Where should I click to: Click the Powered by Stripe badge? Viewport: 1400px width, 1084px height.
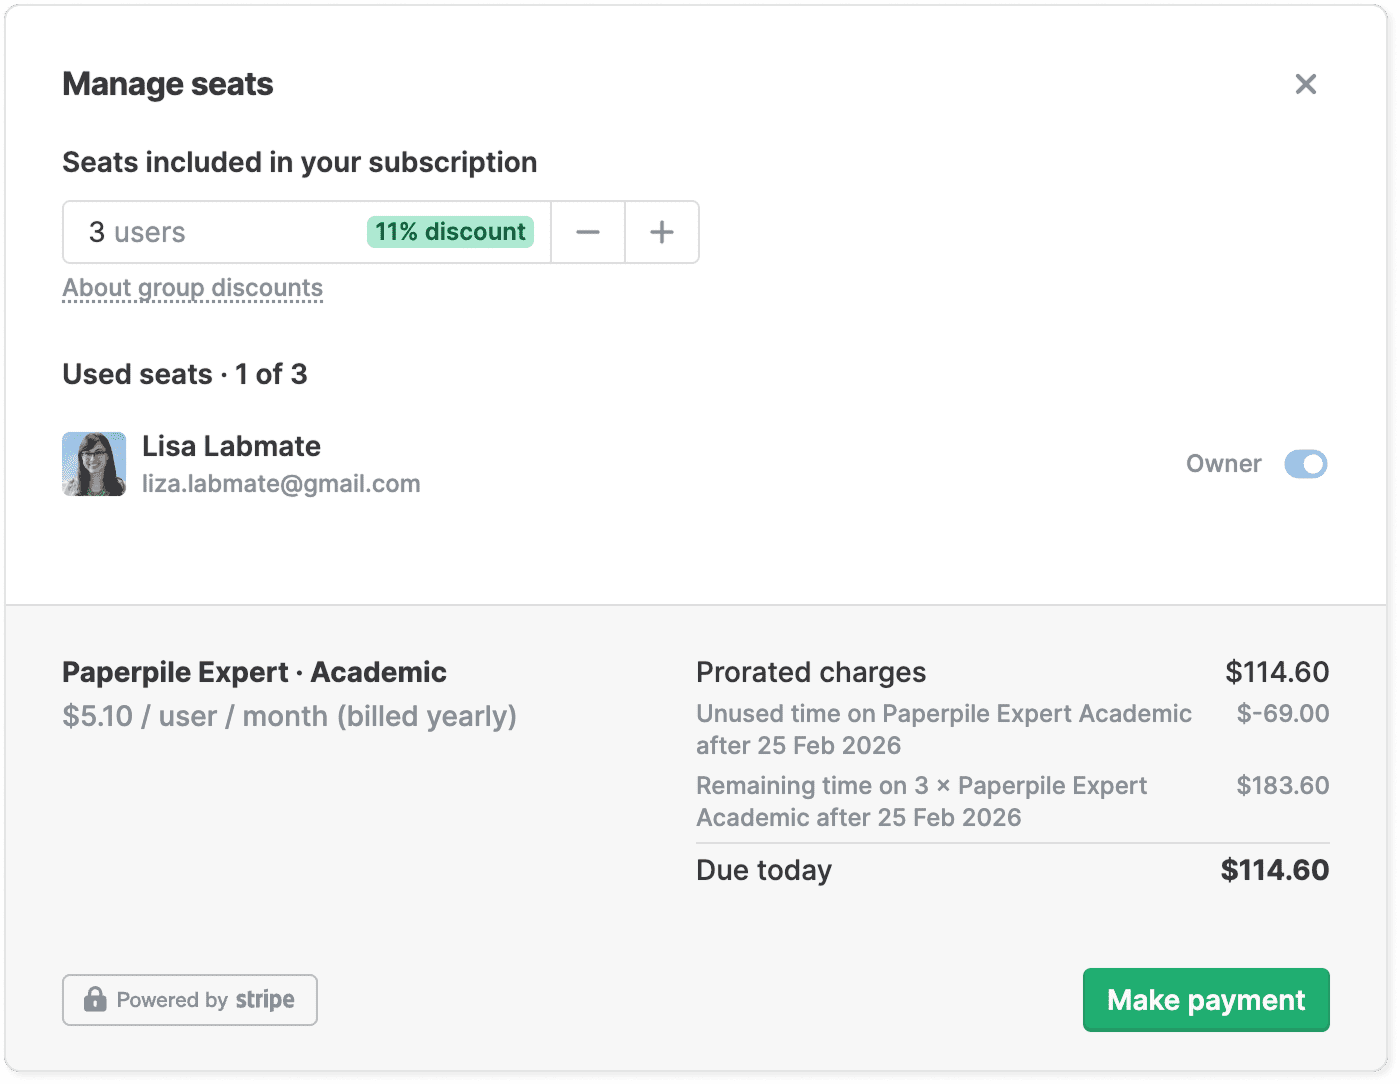pos(190,1000)
